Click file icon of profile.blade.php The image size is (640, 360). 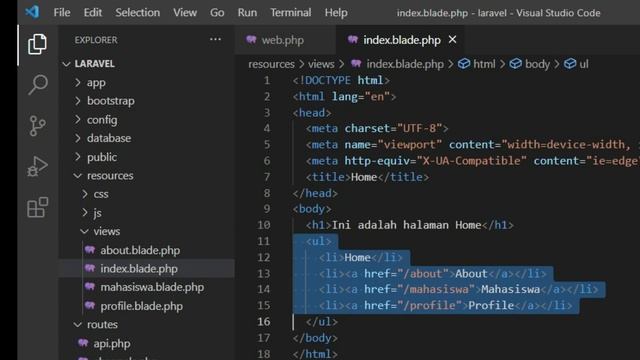90,306
